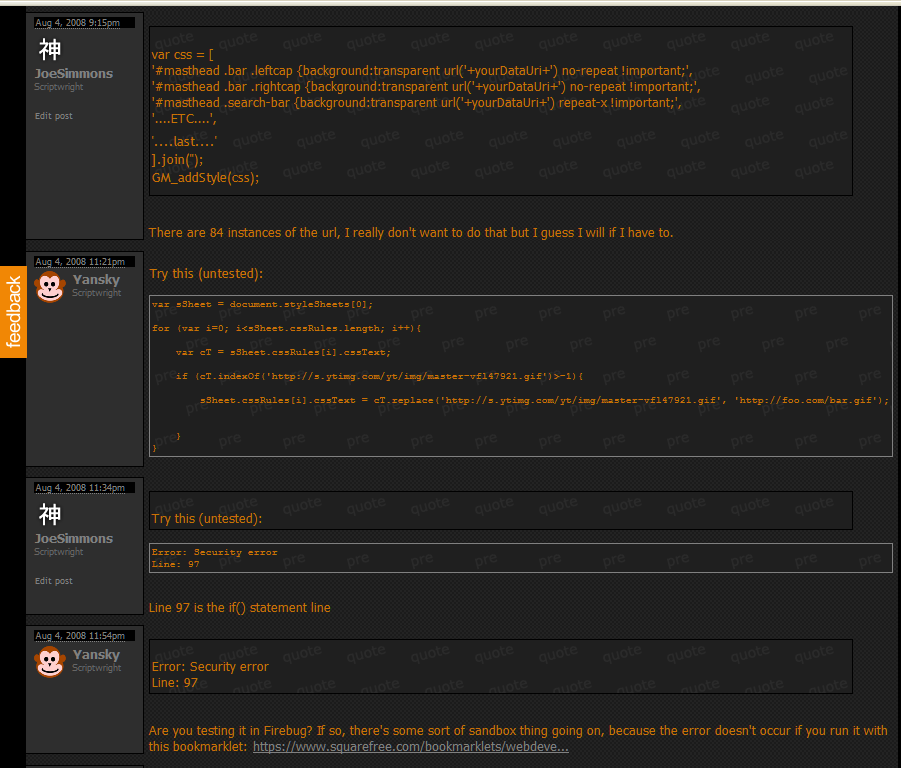This screenshot has width=901, height=768.
Task: Click Edit post on the 11:34pm post
Action: 53,580
